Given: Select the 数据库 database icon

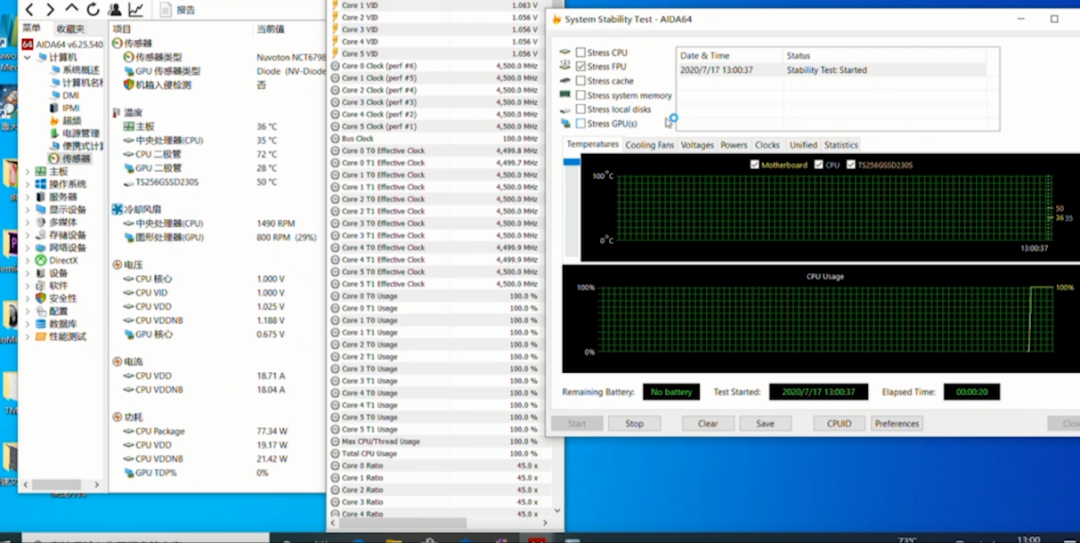Looking at the screenshot, I should (x=41, y=324).
